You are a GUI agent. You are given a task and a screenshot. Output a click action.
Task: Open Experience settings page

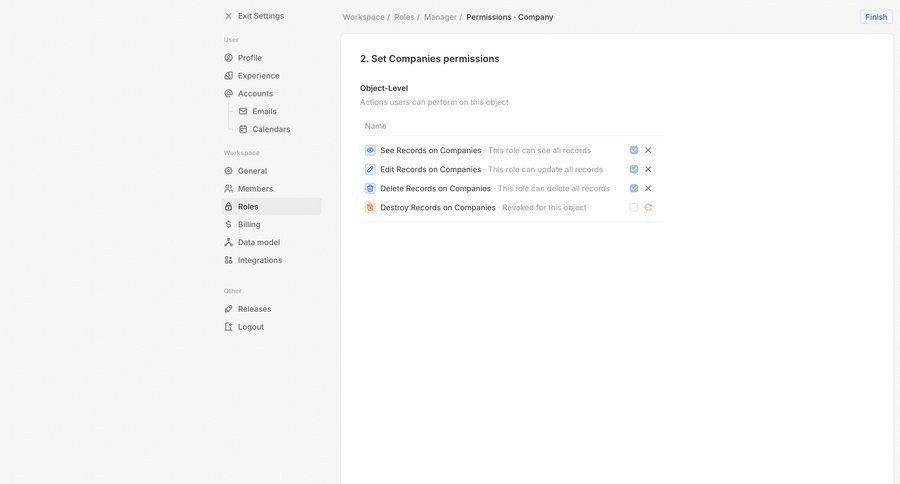tap(271, 75)
